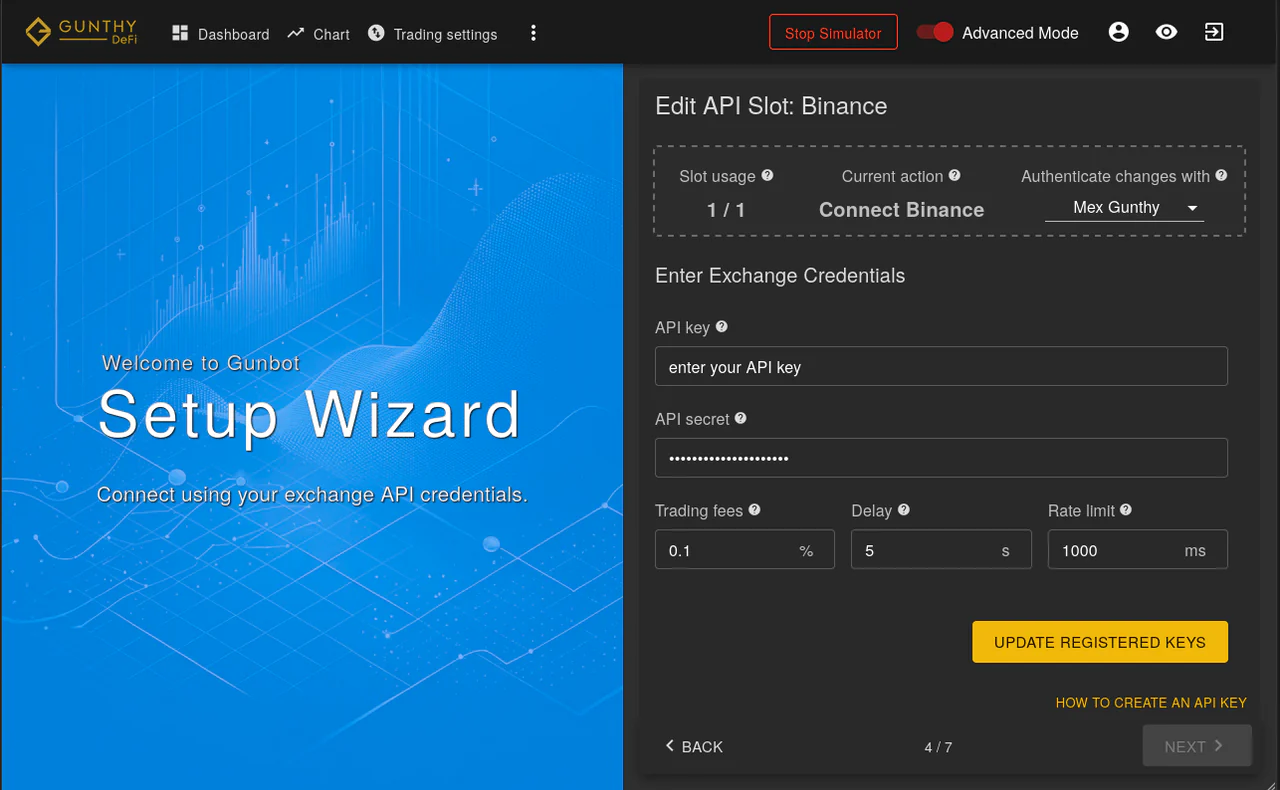The width and height of the screenshot is (1280, 790).
Task: Click the API key input field
Action: (x=941, y=367)
